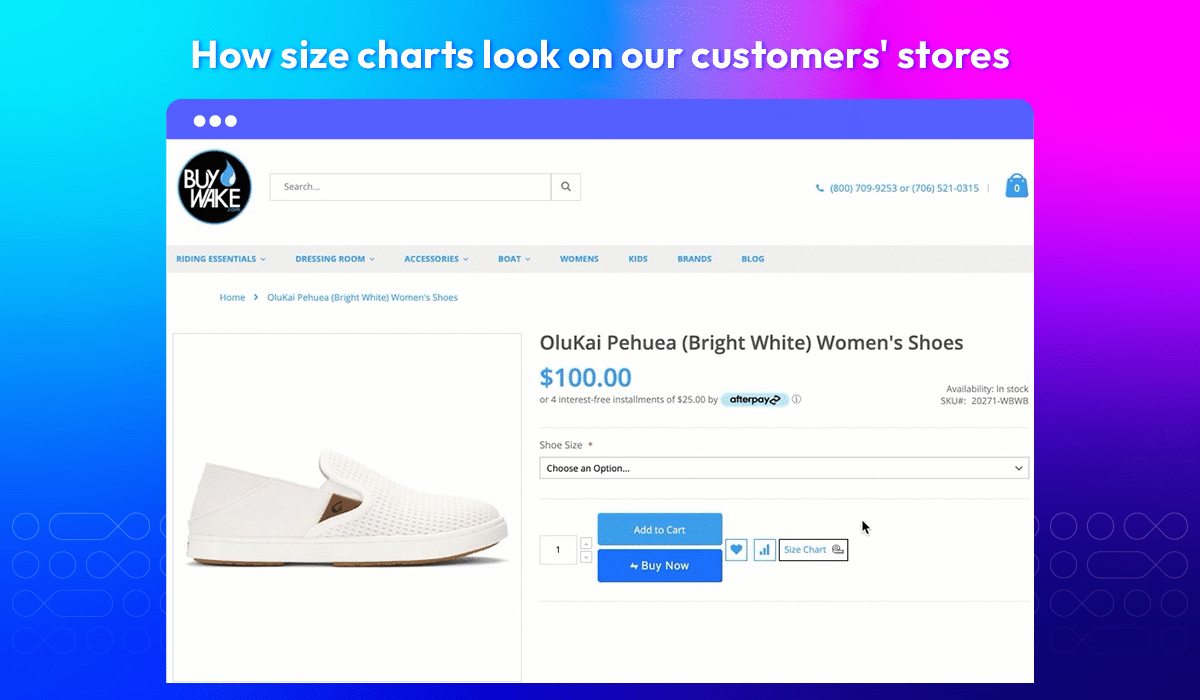Open the Womens menu item
The height and width of the screenshot is (700, 1200).
(x=579, y=259)
